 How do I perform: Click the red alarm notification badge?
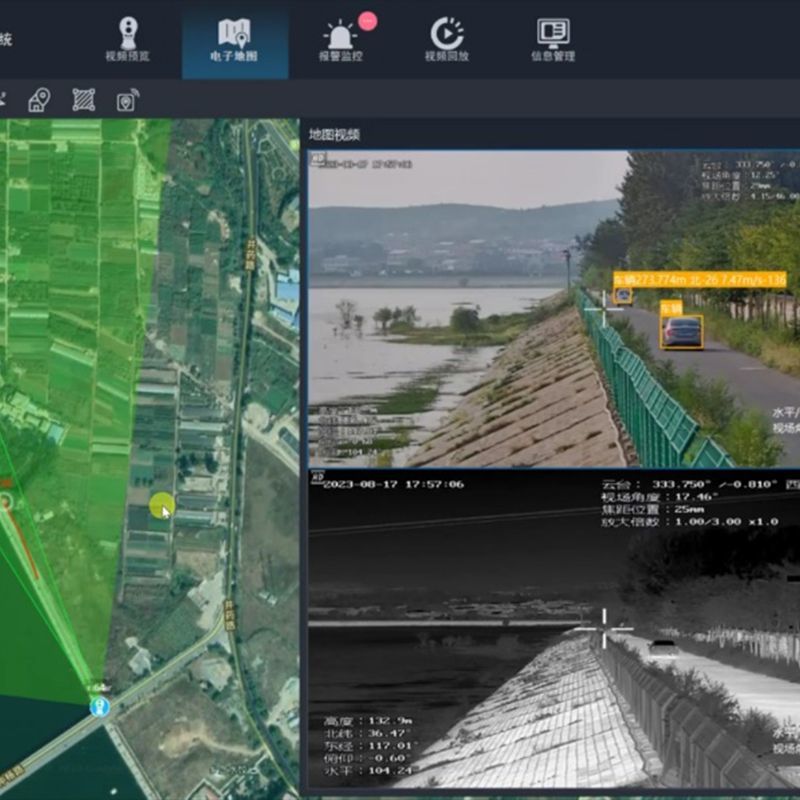(x=367, y=21)
